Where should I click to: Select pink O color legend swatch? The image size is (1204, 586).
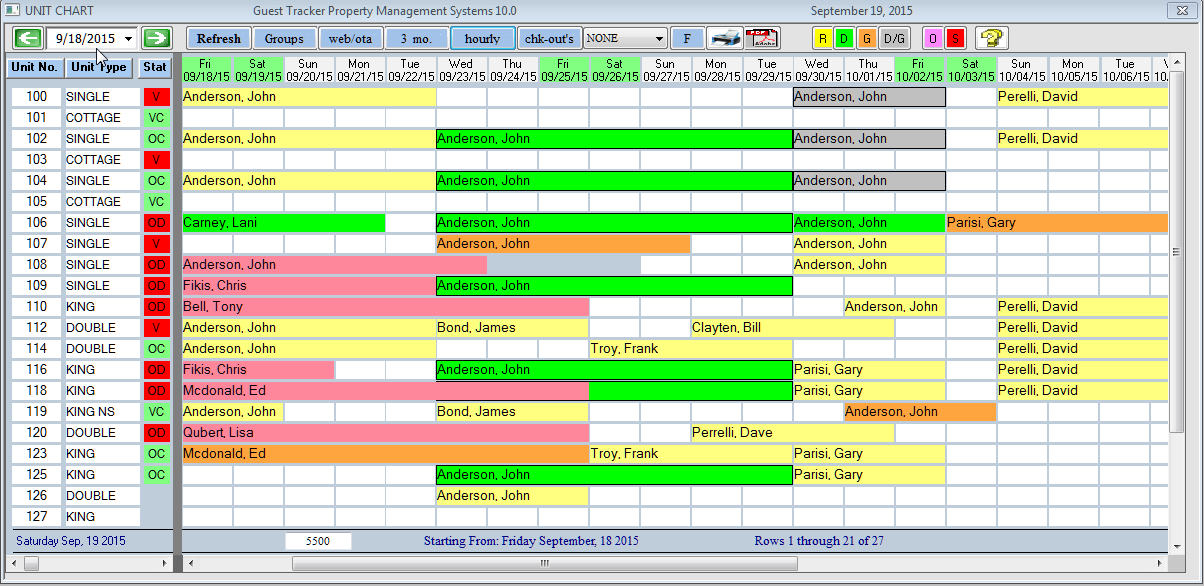coord(932,38)
